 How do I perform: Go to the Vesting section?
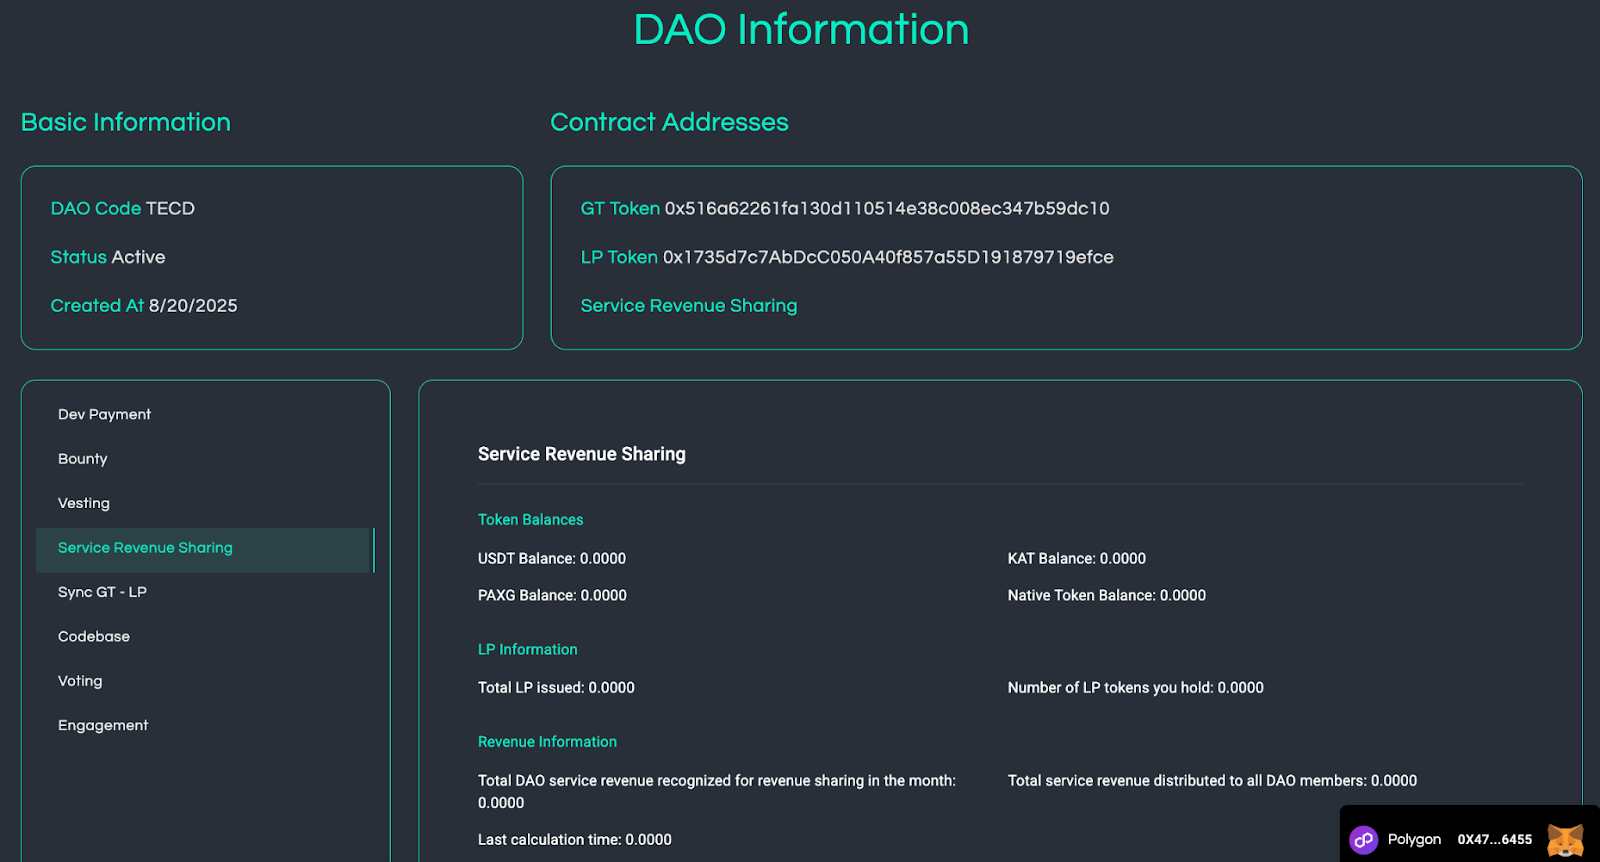pos(84,503)
